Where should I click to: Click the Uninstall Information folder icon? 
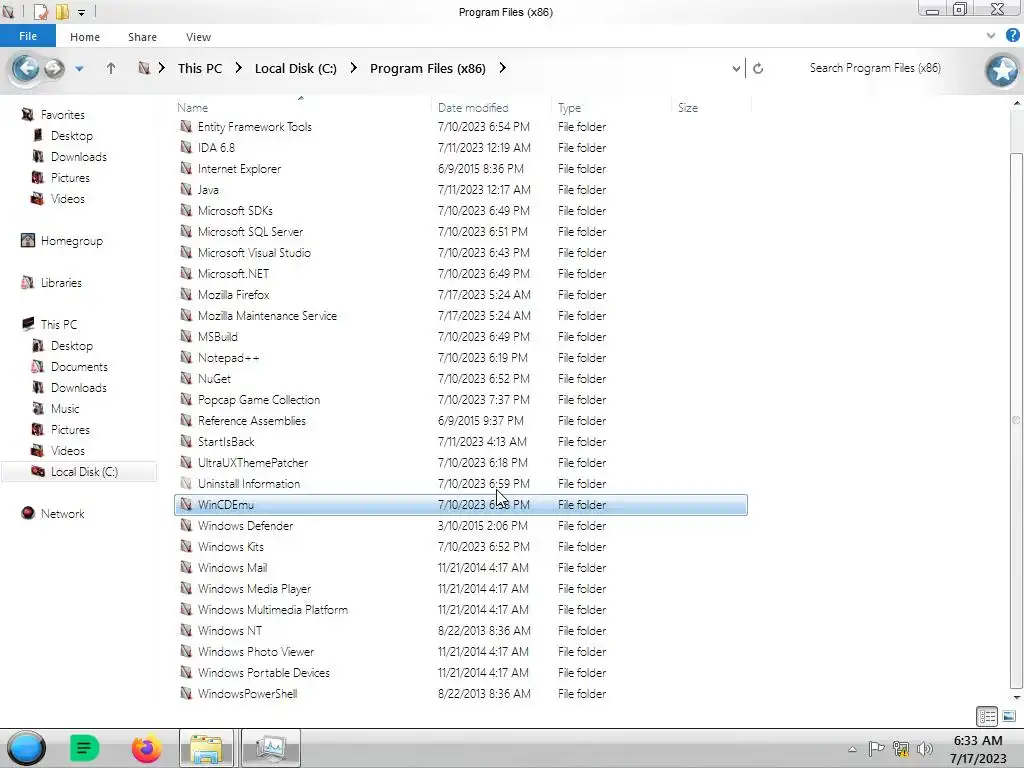tap(186, 483)
